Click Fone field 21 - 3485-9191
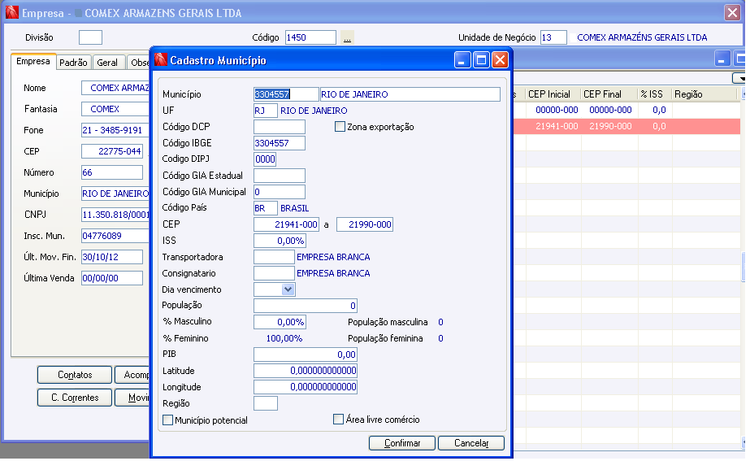The width and height of the screenshot is (750, 461). 115,130
